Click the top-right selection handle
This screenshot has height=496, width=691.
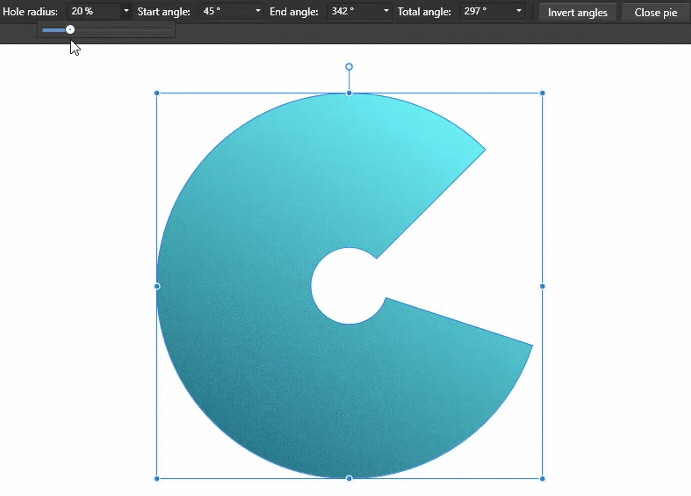point(542,93)
